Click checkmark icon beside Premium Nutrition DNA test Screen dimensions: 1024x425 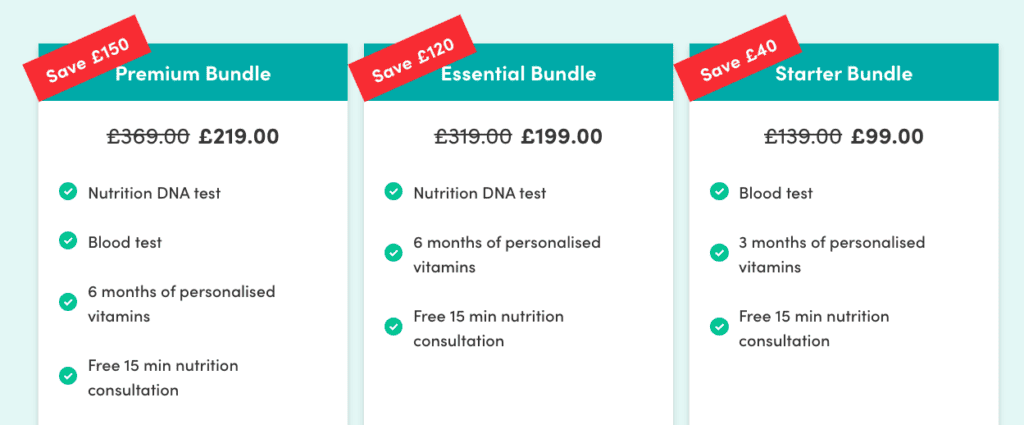click(68, 192)
